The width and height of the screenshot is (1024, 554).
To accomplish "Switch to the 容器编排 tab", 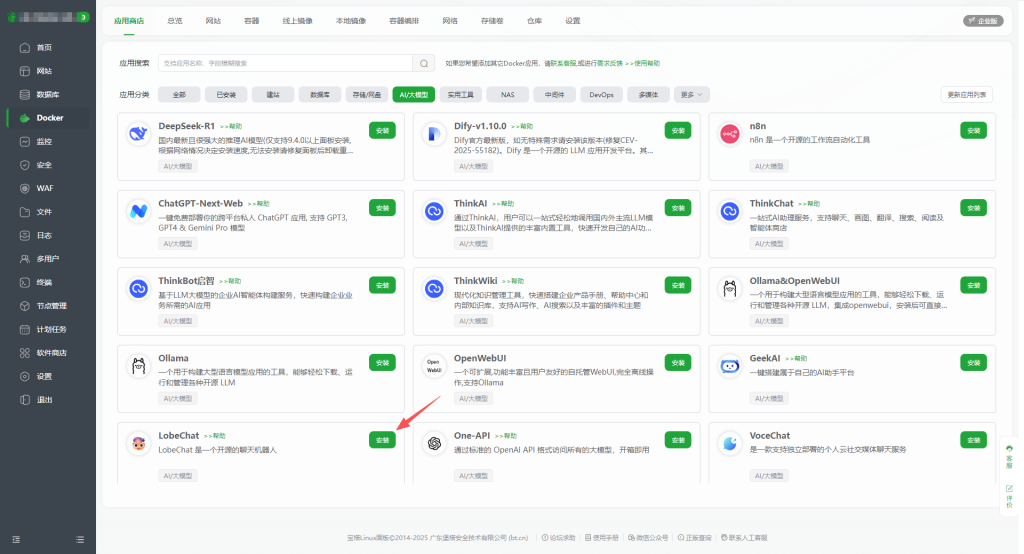I will tap(404, 20).
